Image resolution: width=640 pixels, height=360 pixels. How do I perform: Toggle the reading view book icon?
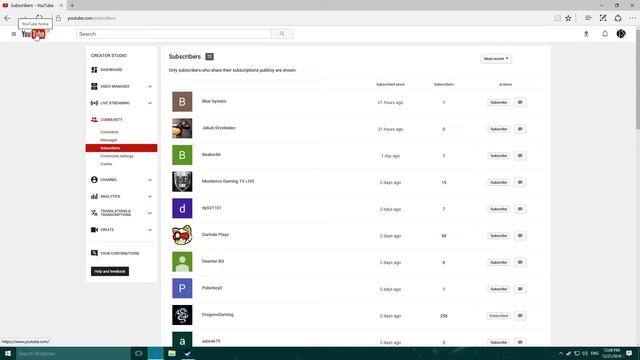click(557, 18)
